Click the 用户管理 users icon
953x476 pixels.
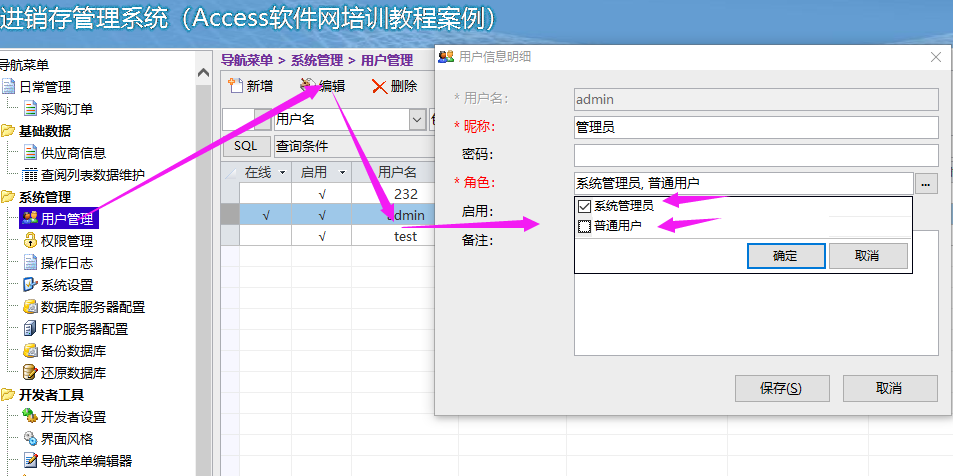pos(29,218)
